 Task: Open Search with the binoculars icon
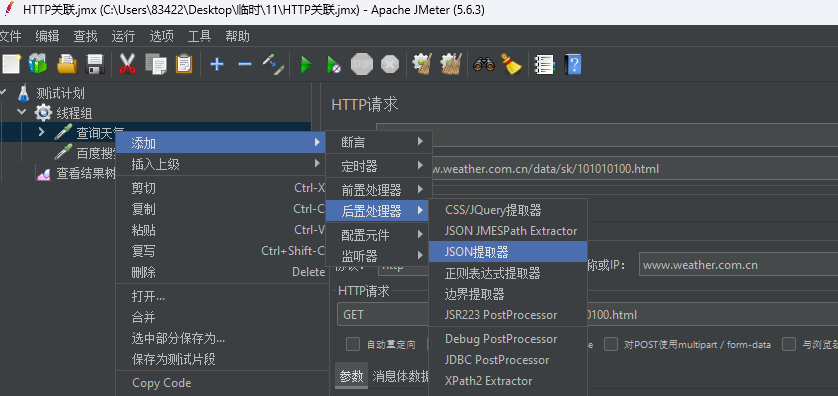484,65
